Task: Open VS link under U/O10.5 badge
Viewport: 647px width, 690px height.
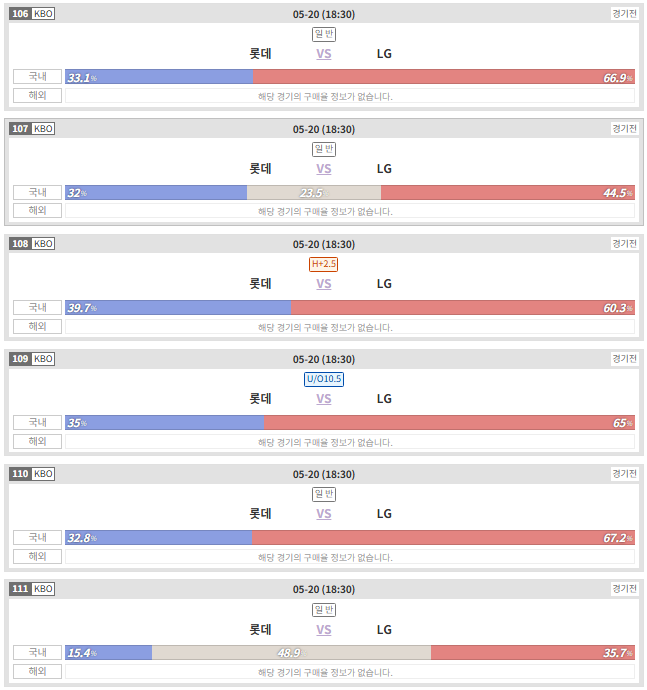Action: [x=324, y=399]
